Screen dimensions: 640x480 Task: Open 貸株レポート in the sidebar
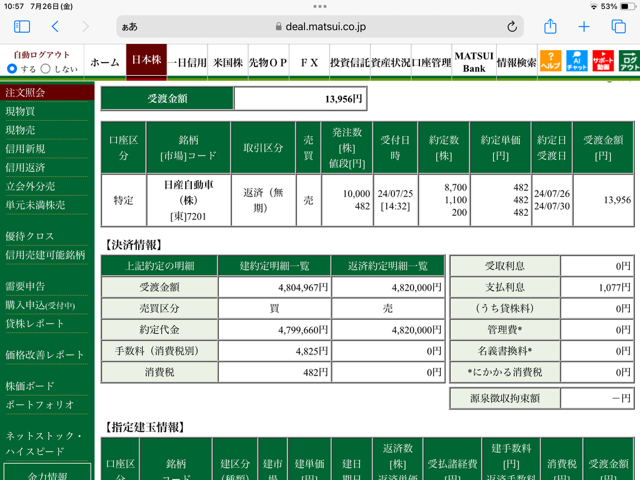(x=35, y=324)
